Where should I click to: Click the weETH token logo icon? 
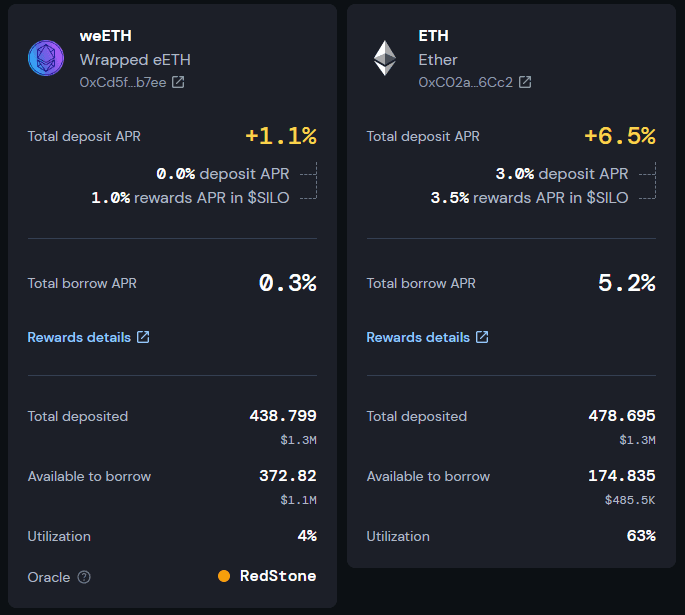(46, 58)
